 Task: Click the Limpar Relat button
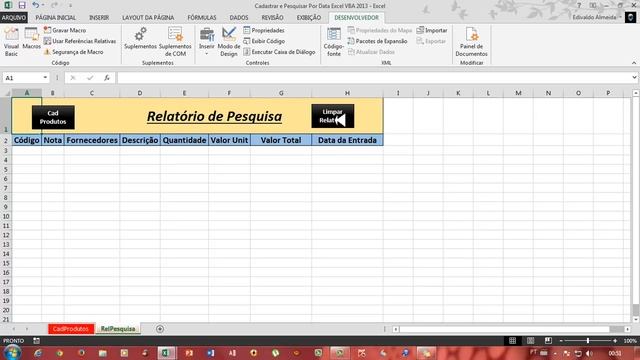[333, 116]
